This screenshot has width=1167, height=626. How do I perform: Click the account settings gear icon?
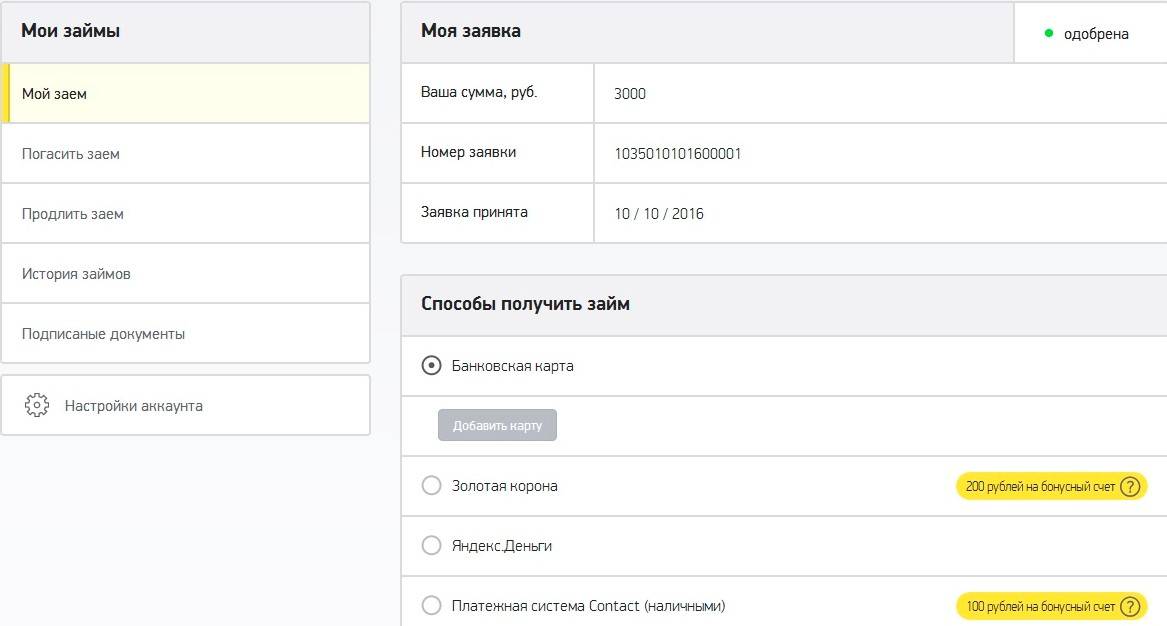click(x=37, y=406)
